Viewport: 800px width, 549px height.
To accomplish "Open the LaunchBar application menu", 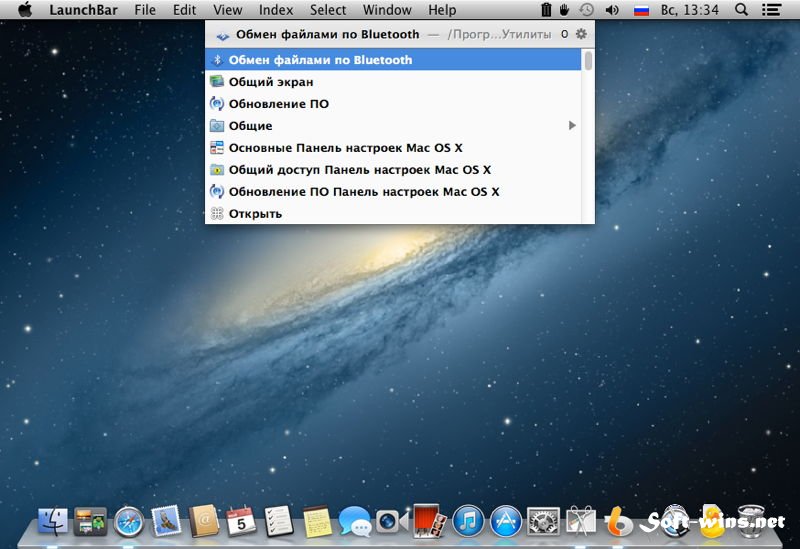I will tap(83, 10).
